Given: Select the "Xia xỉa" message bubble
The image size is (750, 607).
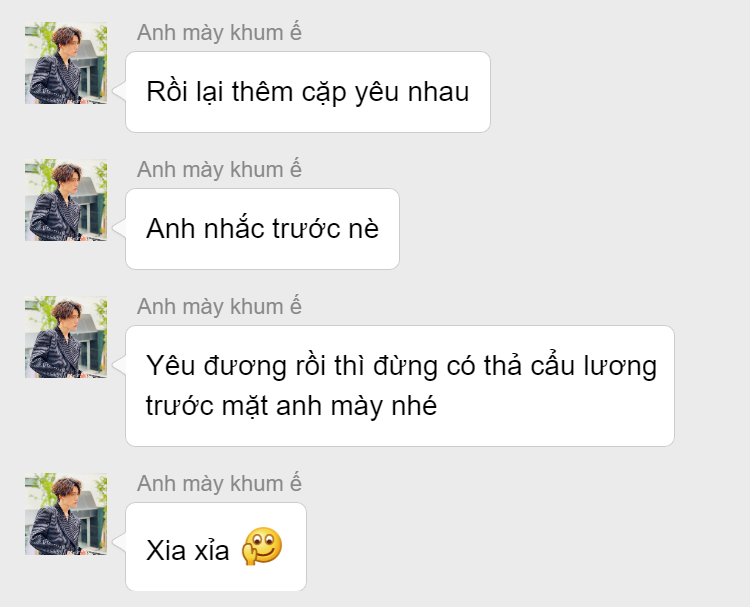Looking at the screenshot, I should [x=216, y=547].
